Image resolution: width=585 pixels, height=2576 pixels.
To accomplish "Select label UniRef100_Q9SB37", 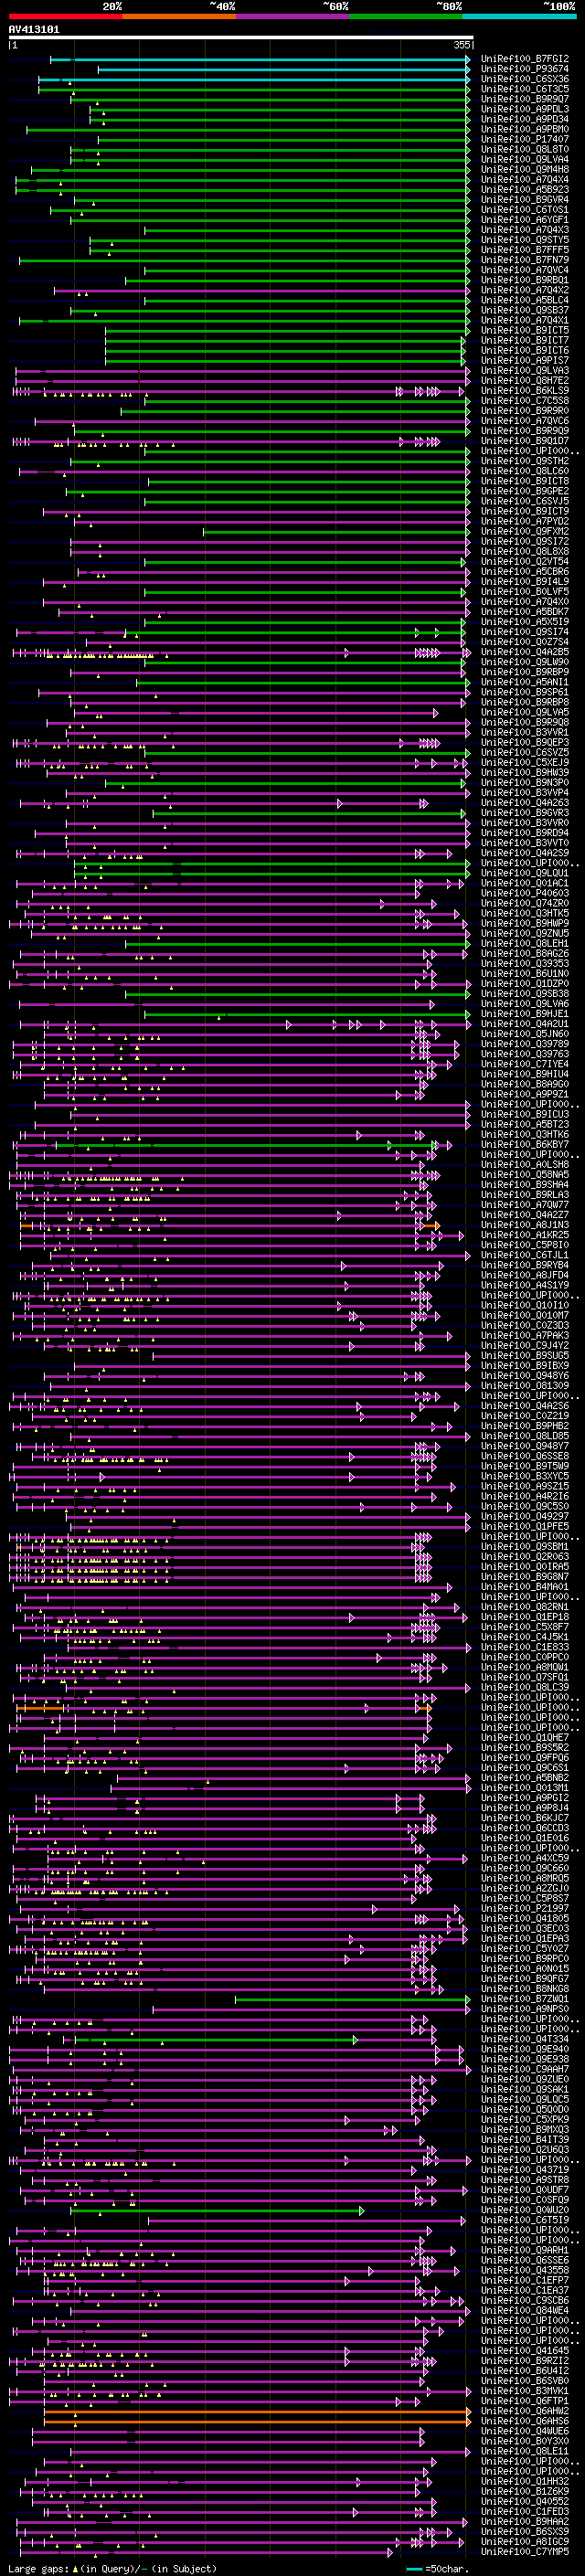I will coord(525,310).
